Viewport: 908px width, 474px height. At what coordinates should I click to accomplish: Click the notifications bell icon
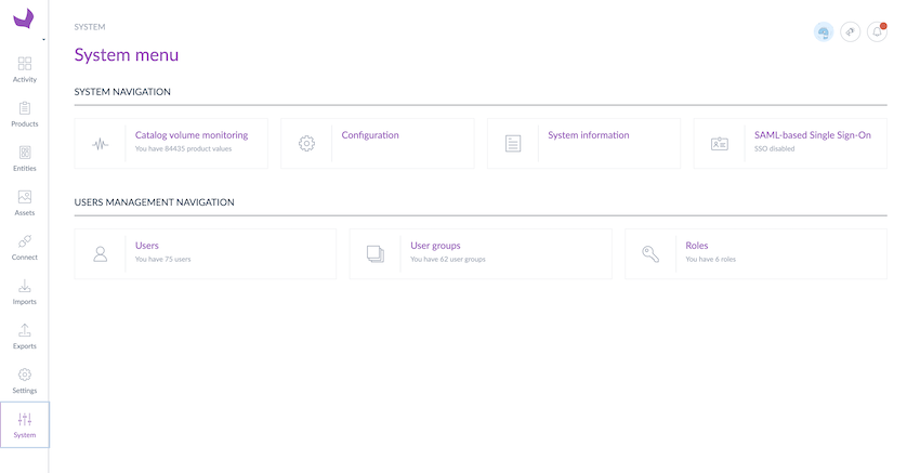click(x=877, y=32)
